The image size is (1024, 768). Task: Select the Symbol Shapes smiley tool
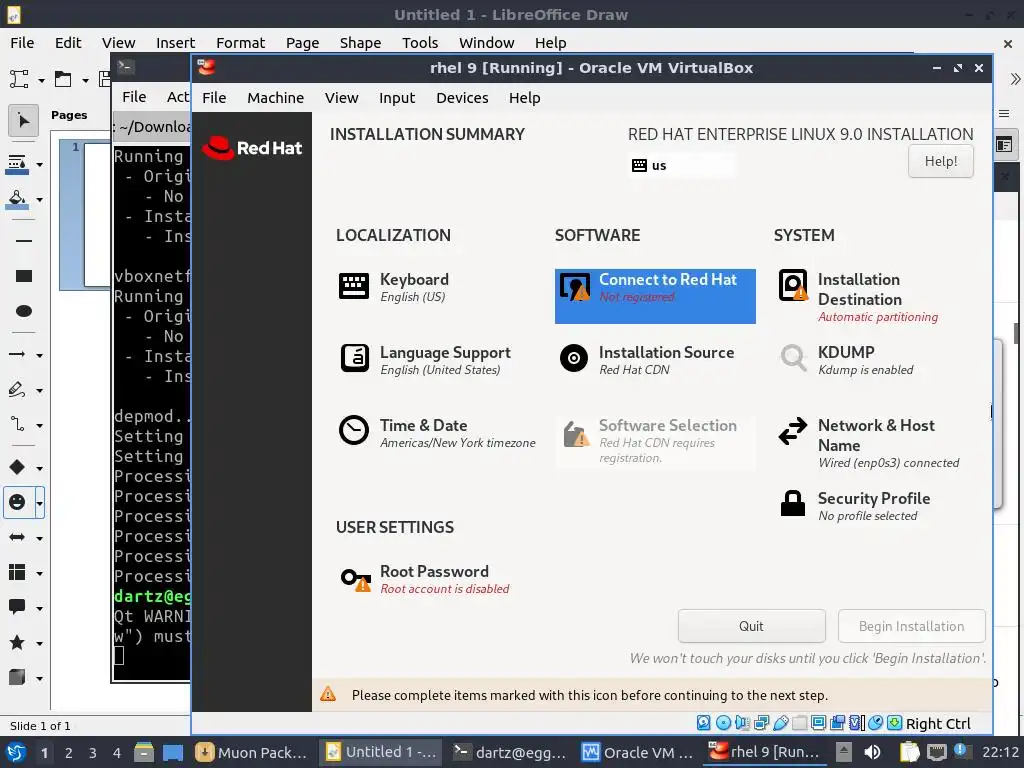pyautogui.click(x=17, y=502)
